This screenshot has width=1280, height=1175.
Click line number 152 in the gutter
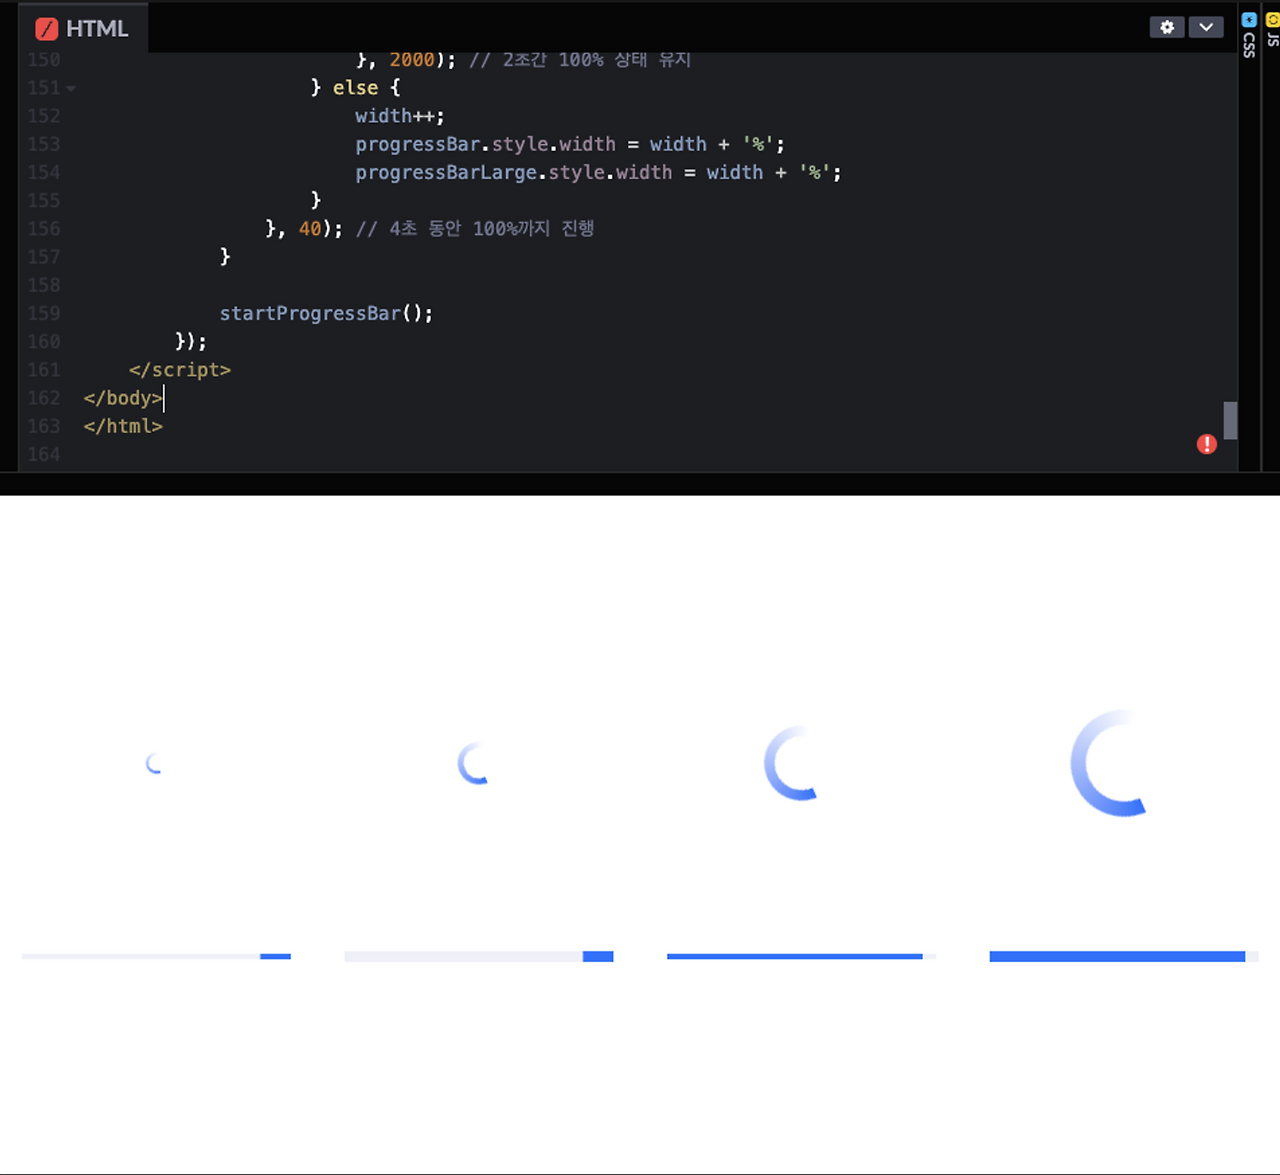pos(44,116)
